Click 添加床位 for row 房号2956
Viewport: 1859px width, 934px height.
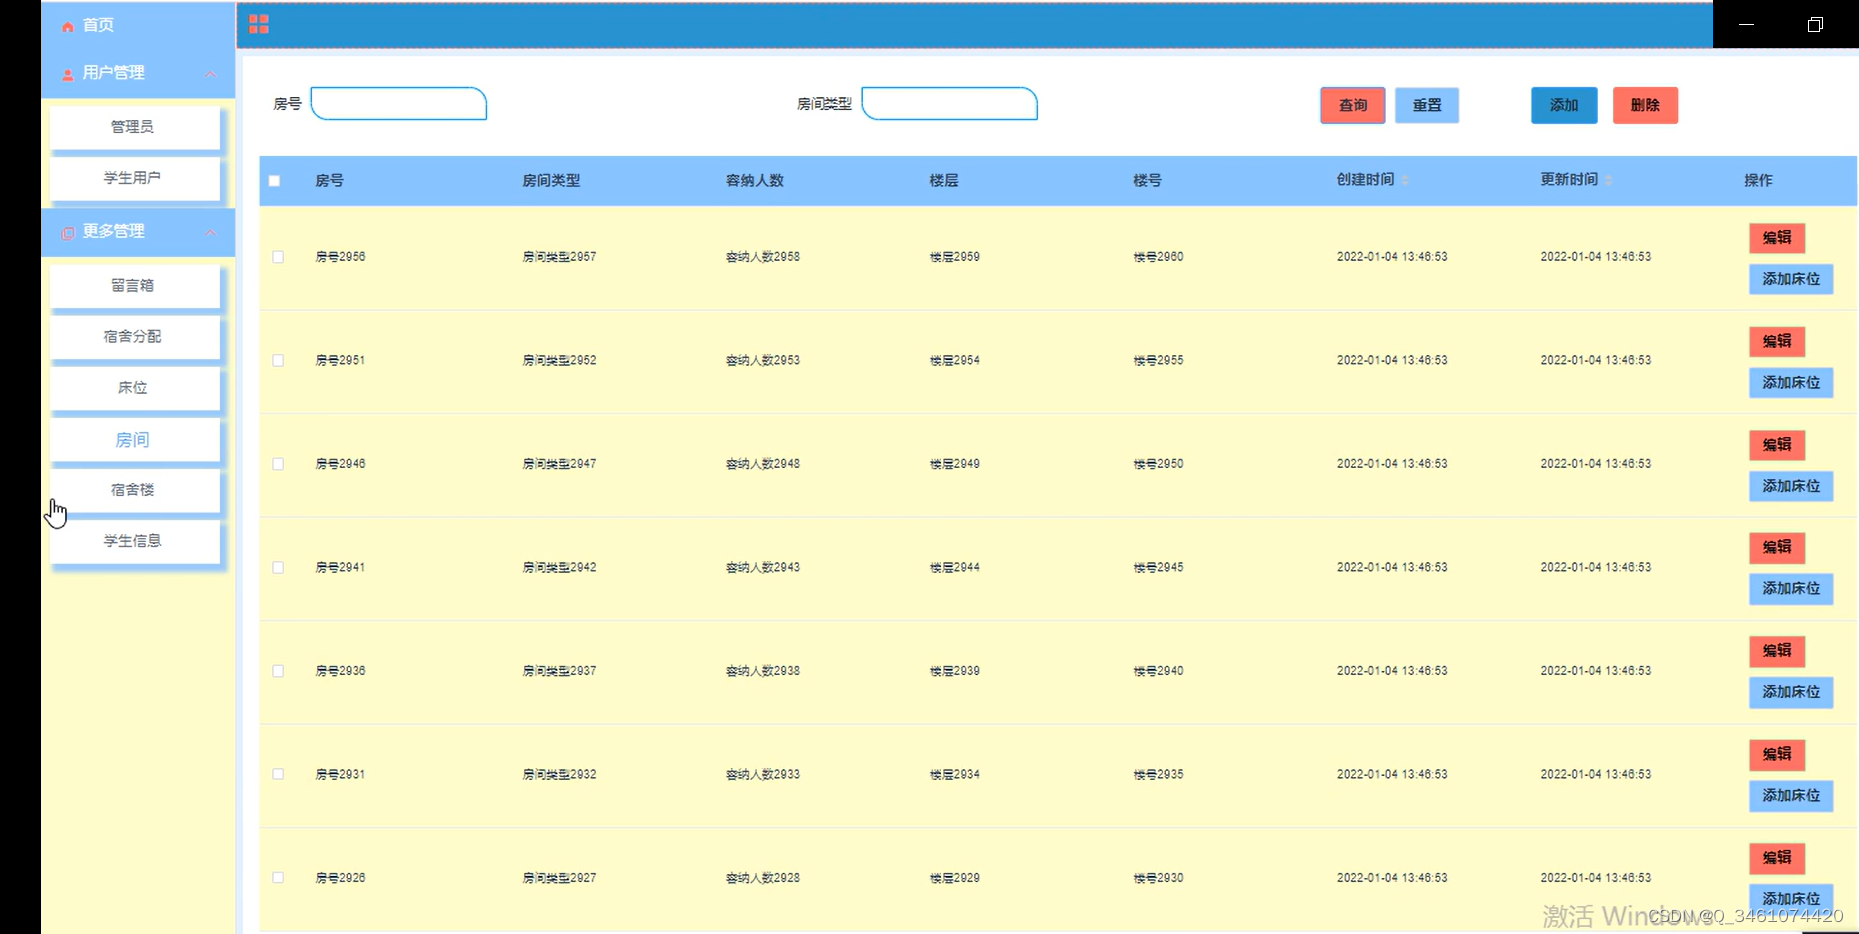tap(1791, 279)
